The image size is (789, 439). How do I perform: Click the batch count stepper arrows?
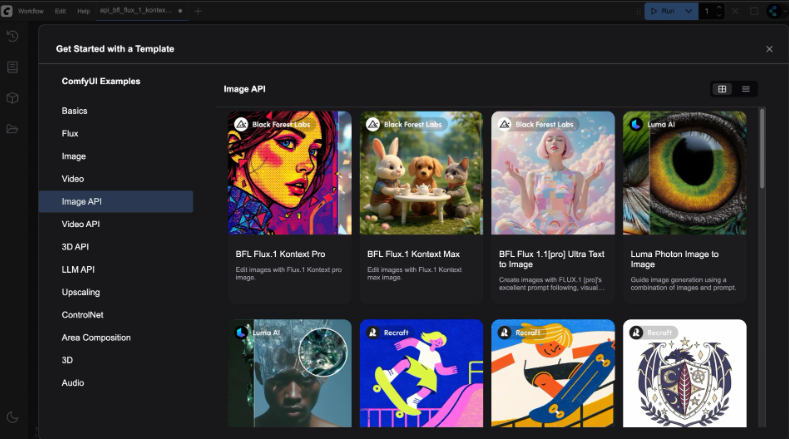pyautogui.click(x=719, y=11)
